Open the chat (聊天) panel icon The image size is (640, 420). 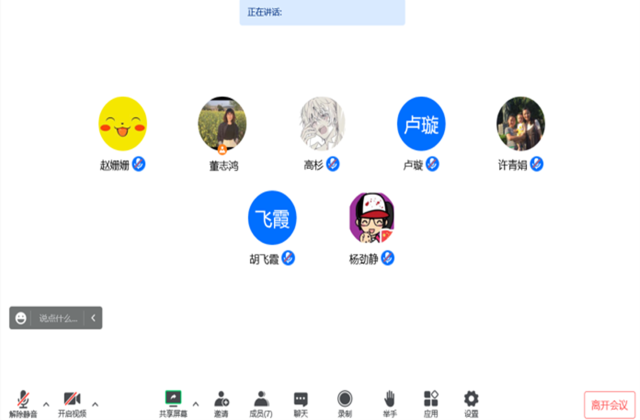pos(301,399)
